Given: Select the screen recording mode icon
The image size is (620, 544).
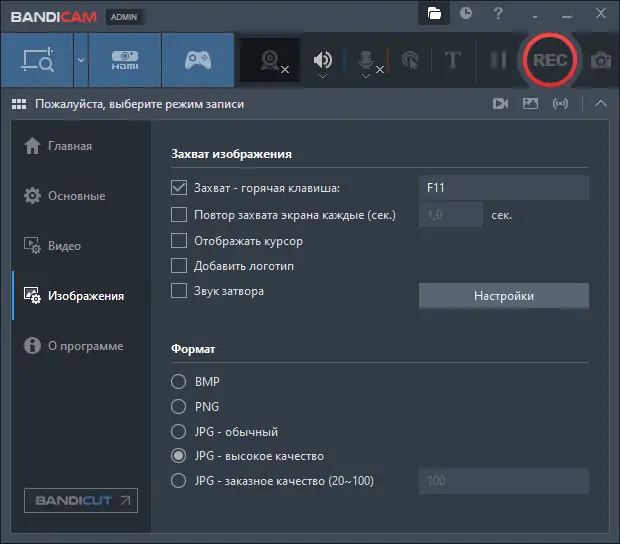Looking at the screenshot, I should pos(37,60).
